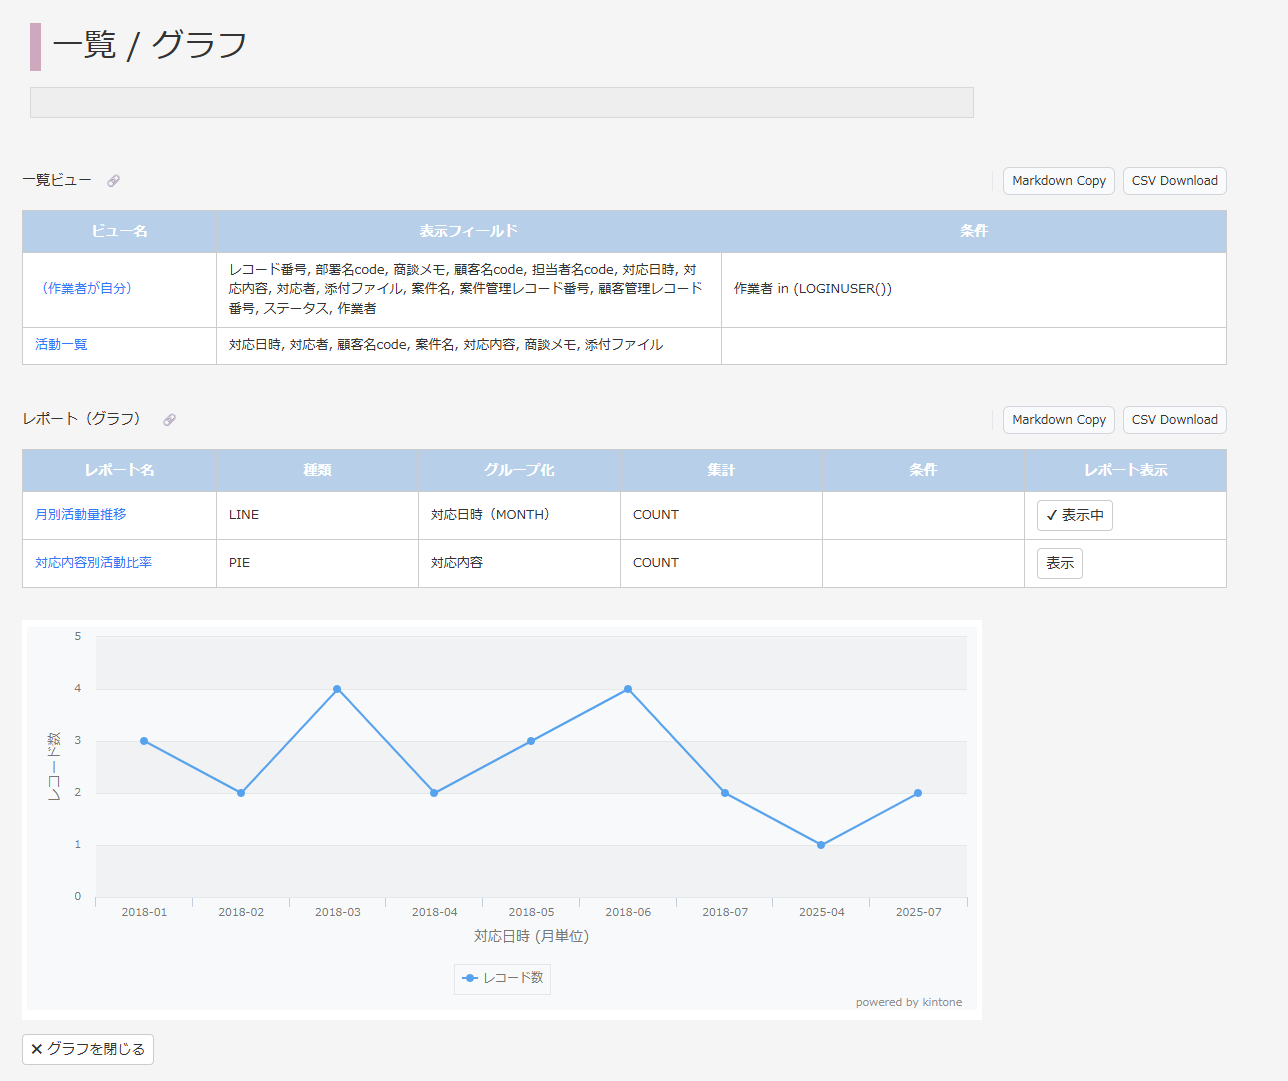Click the link icon beside 一覧ビュー heading

[113, 180]
